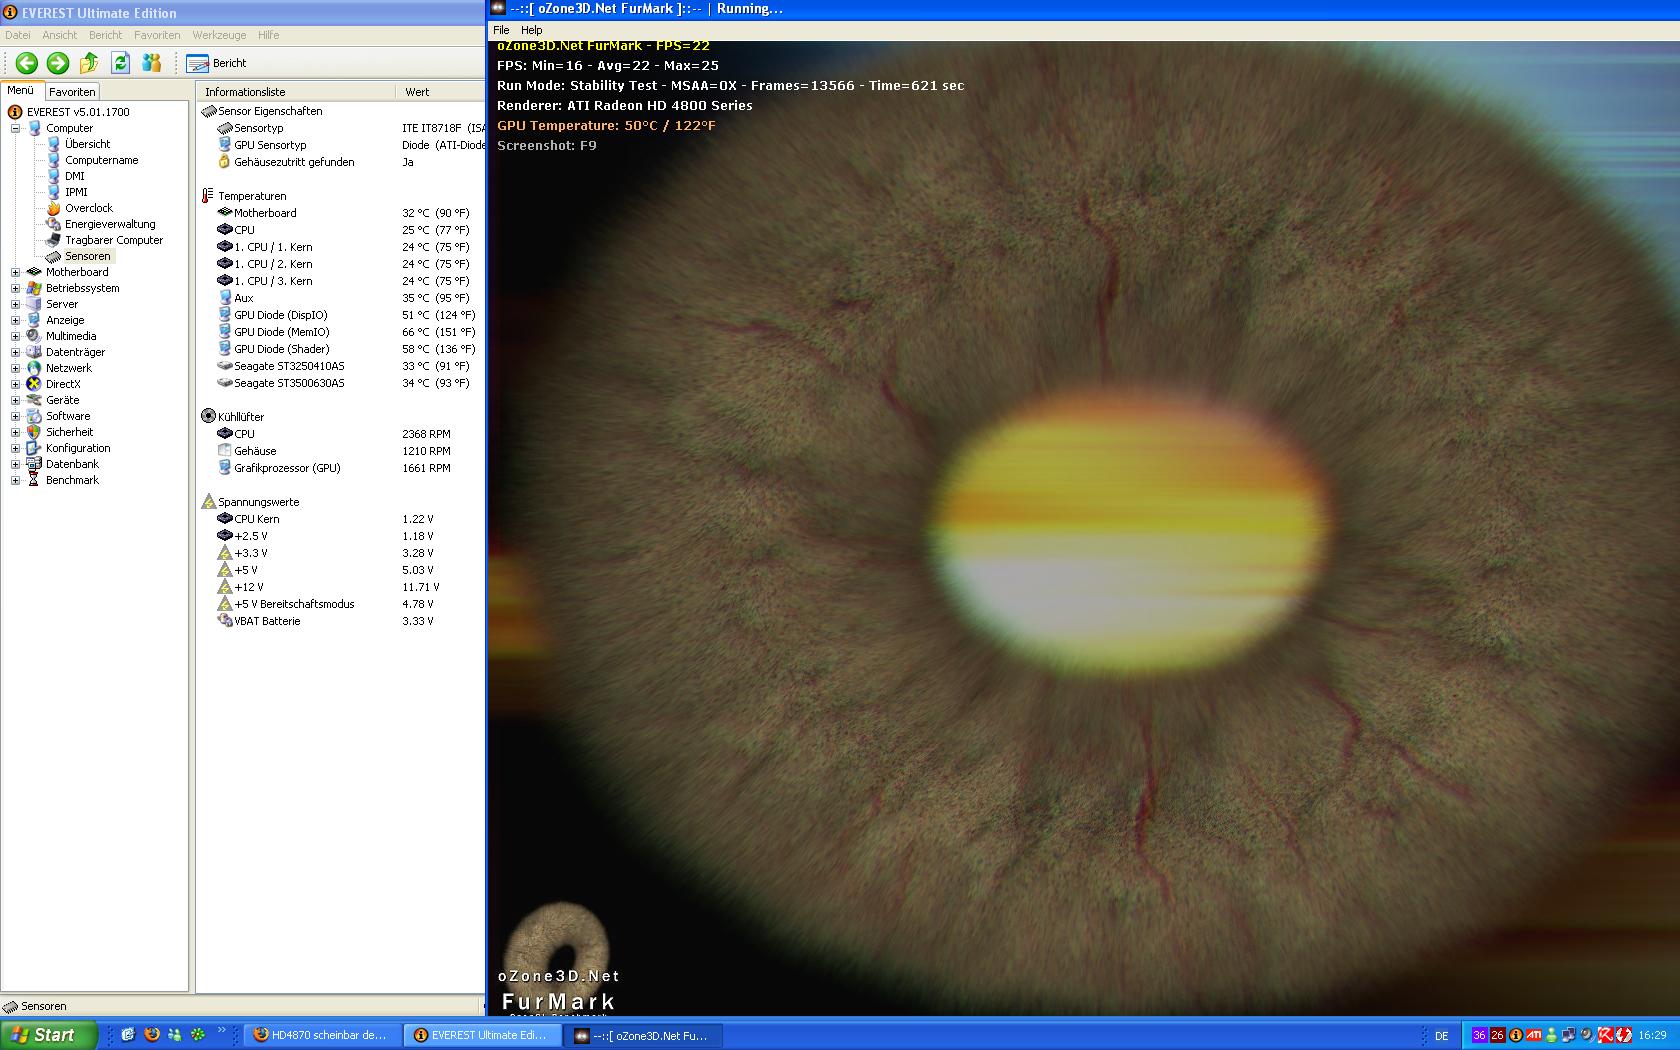Switch to HD4870 scheinbar Firefox taskbar button

[x=322, y=1035]
